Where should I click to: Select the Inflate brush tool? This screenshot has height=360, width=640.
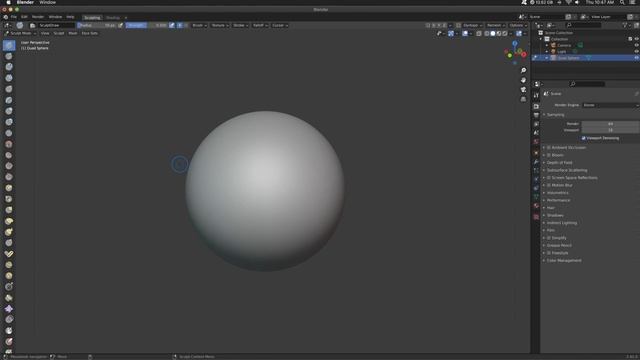point(9,111)
